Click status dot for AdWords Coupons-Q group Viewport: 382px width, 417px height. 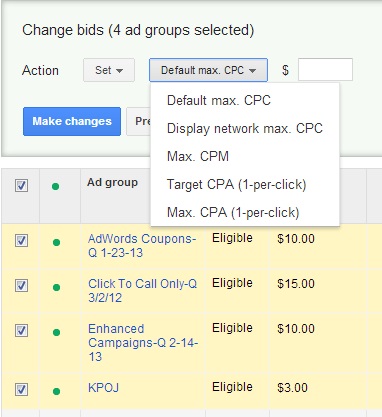pyautogui.click(x=56, y=242)
